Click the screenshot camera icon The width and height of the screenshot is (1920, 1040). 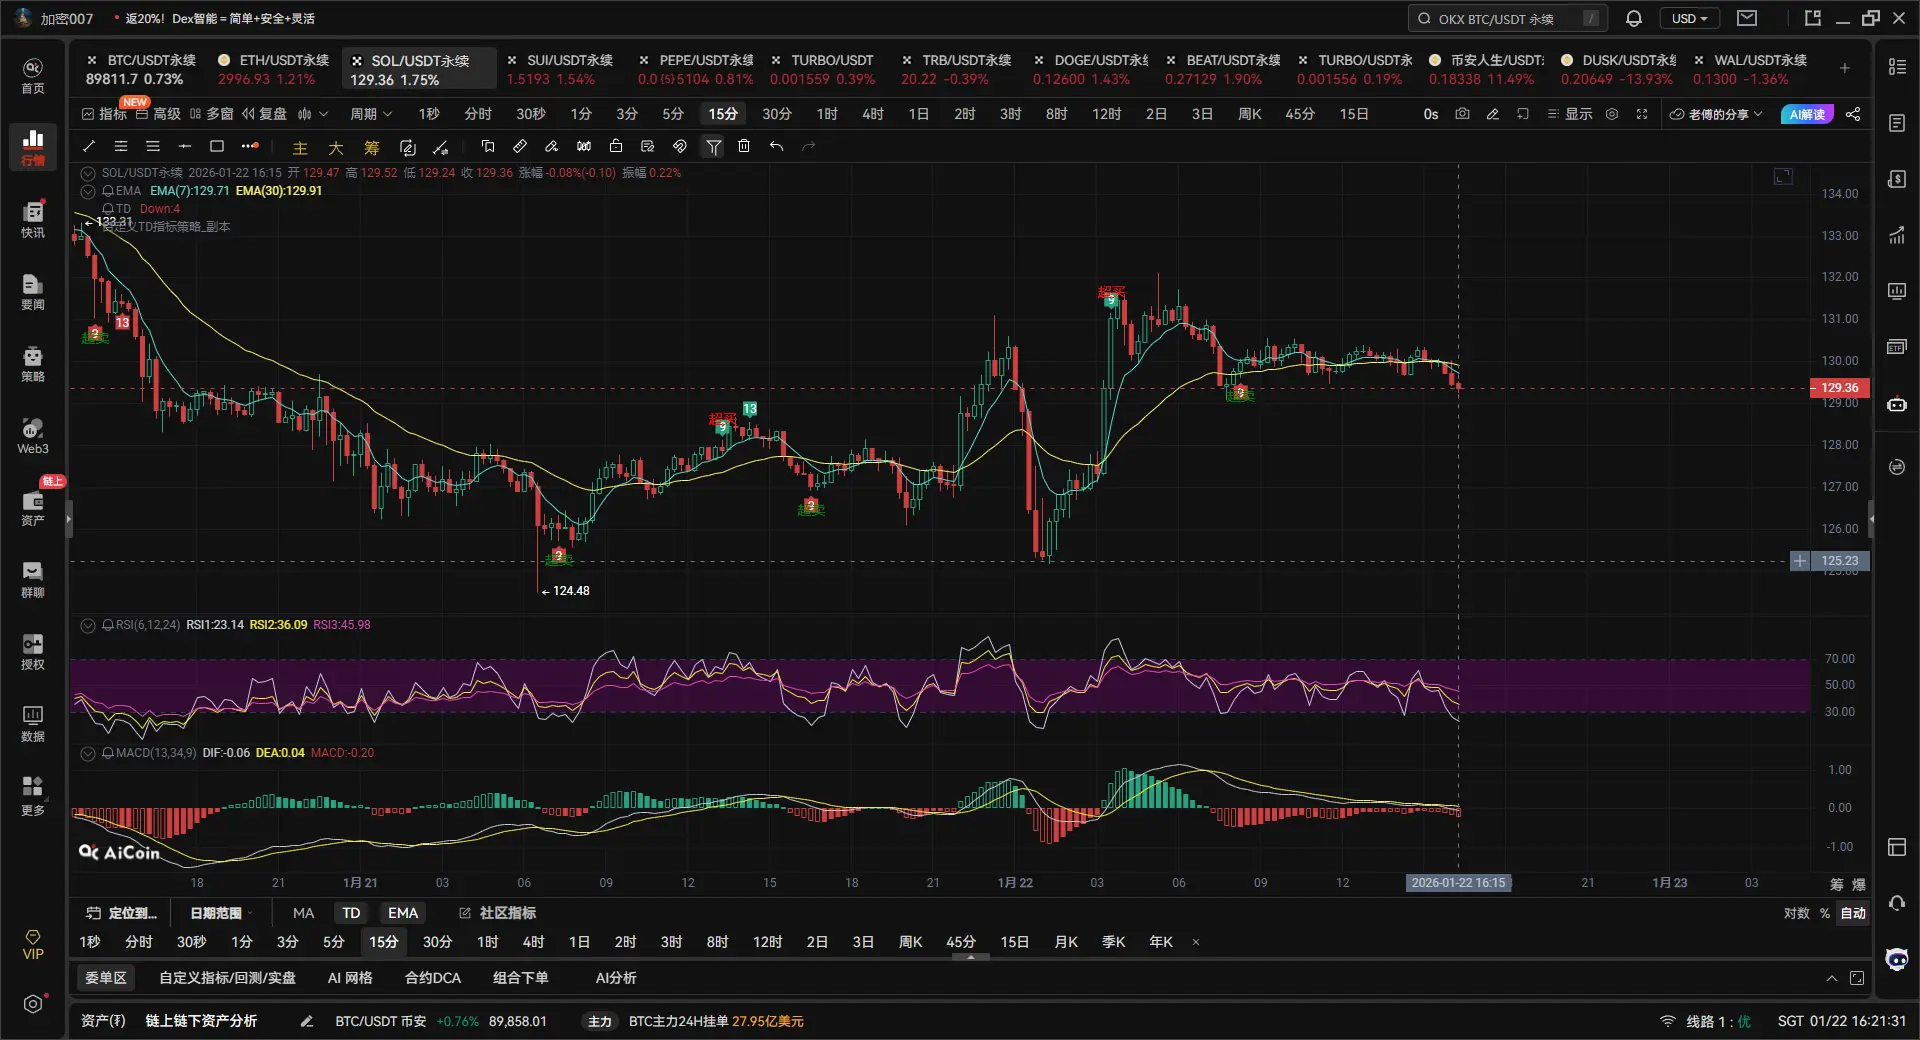point(1462,114)
